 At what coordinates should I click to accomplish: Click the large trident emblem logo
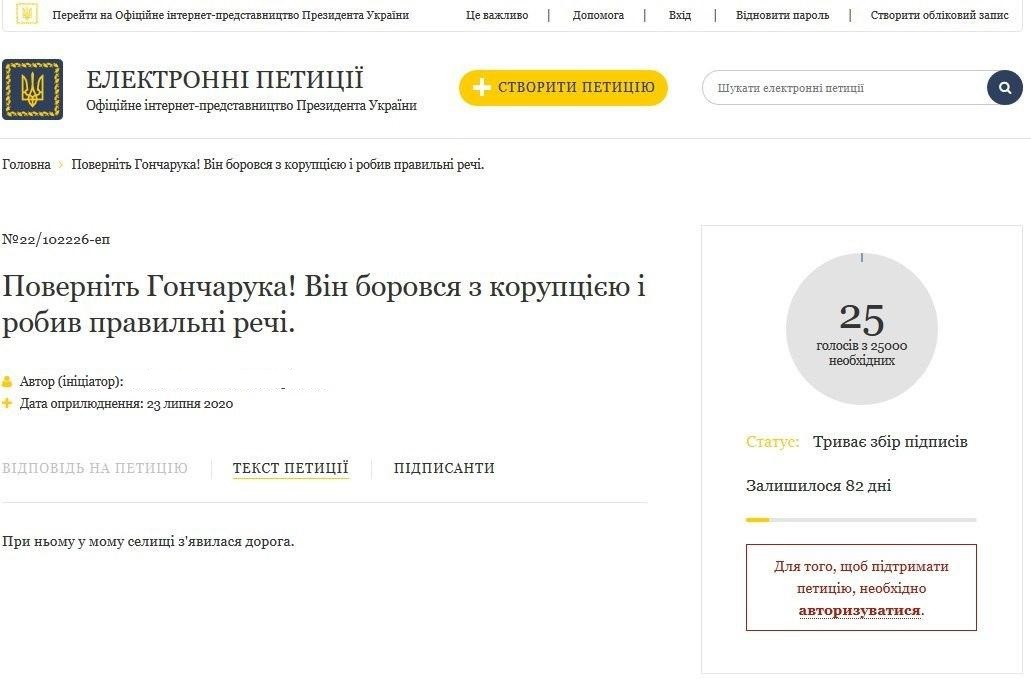[32, 89]
